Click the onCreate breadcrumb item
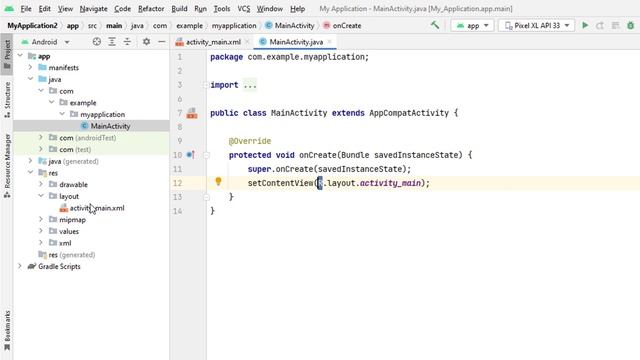Viewport: 640px width, 360px height. (342, 25)
